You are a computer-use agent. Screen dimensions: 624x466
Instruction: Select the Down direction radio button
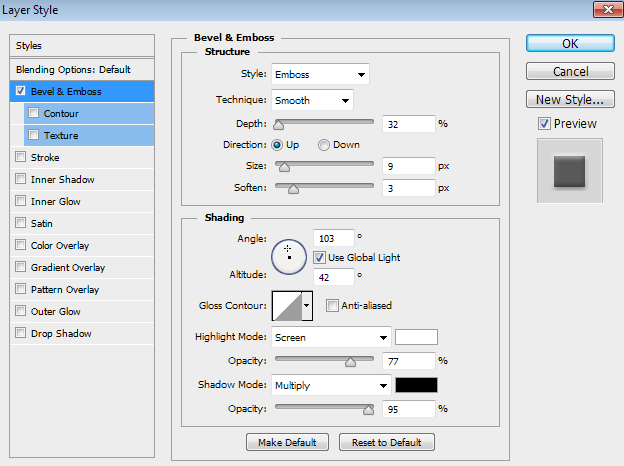(x=324, y=145)
